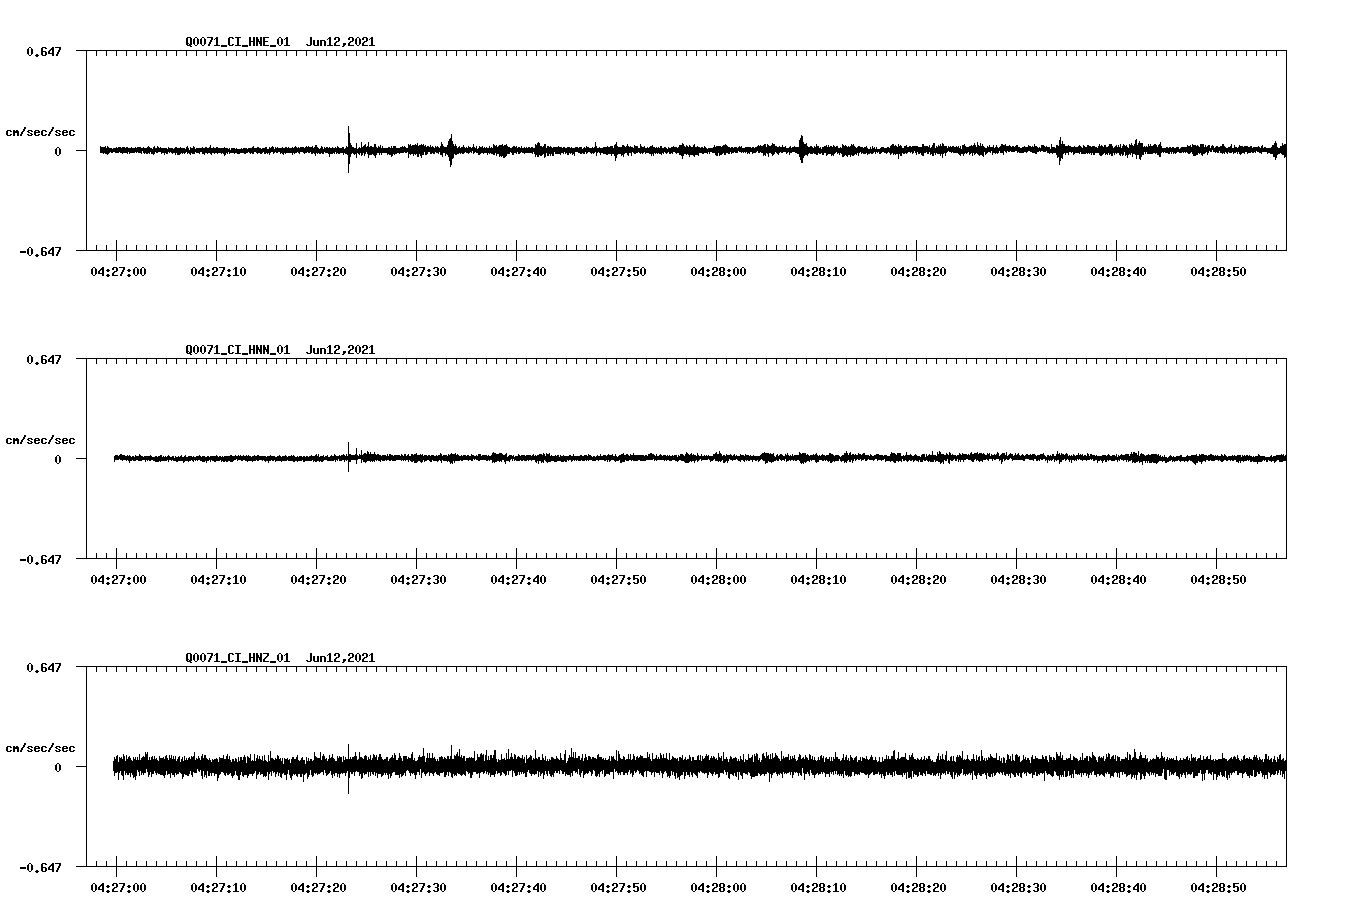Click the 04:28:00 time label under HNZ plot

point(718,888)
